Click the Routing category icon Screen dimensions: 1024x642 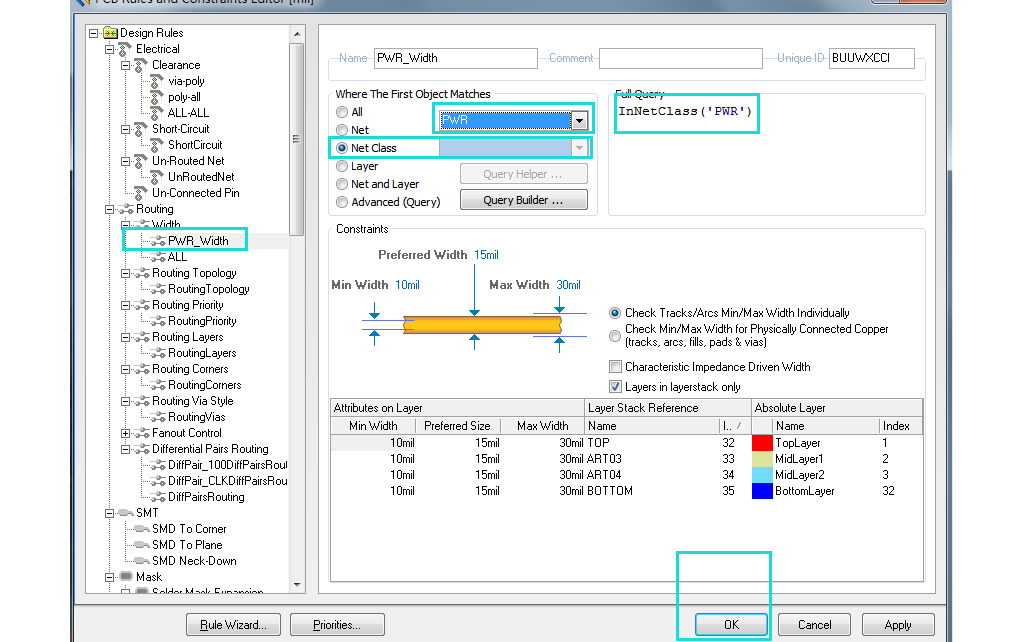tap(126, 209)
